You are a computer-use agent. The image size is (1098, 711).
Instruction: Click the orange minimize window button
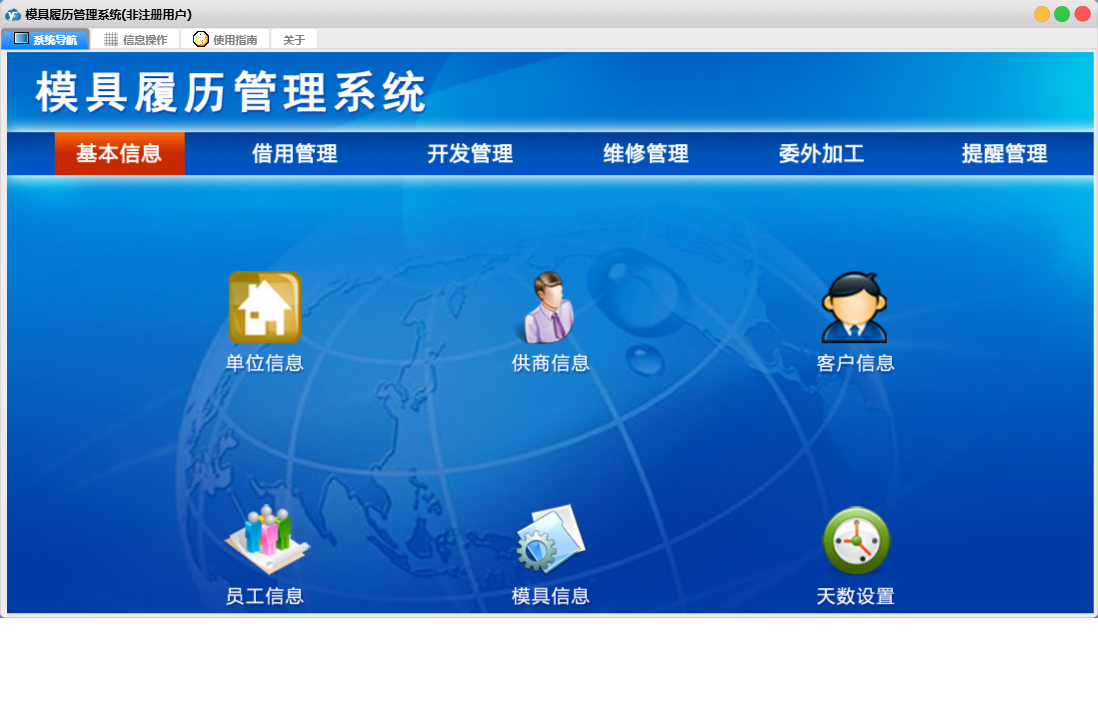(1041, 14)
